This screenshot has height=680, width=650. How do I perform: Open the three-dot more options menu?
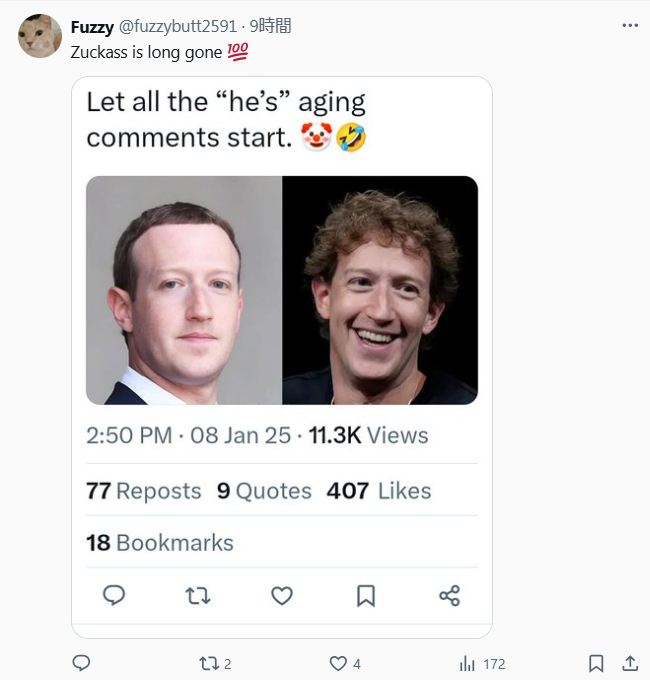(629, 26)
